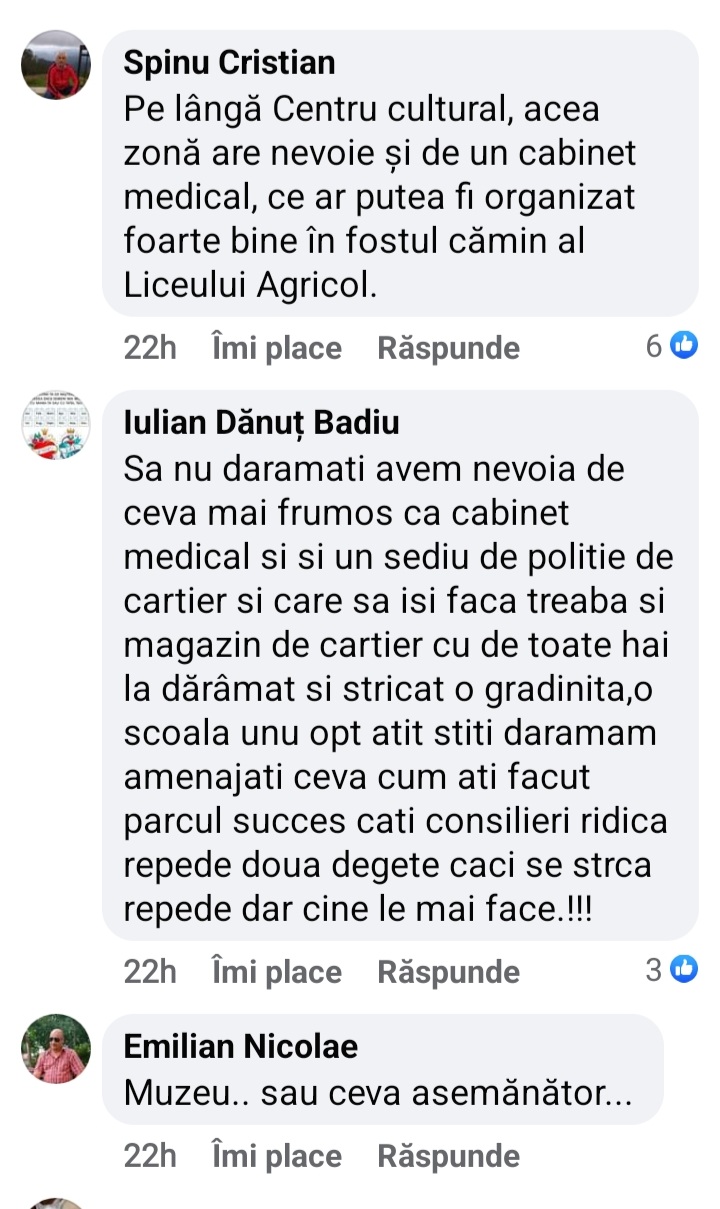Viewport: 720px width, 1209px height.
Task: Click the like reaction icon with 6 likes
Action: [684, 346]
